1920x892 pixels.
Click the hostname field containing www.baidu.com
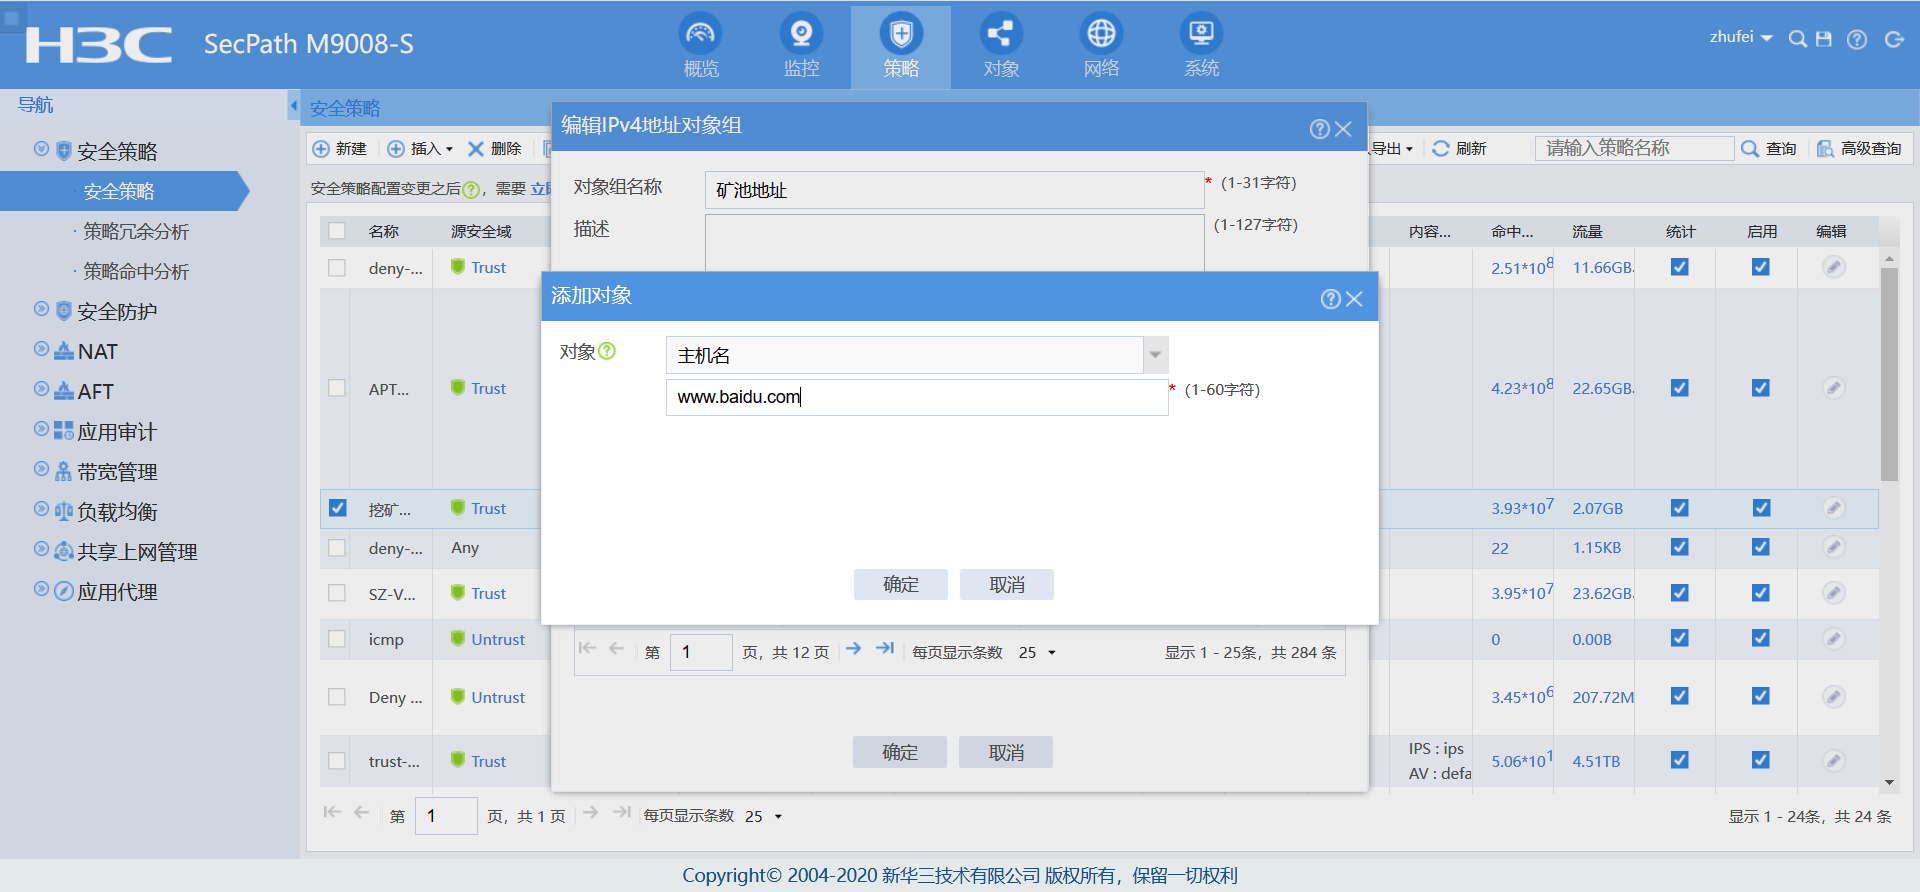[x=917, y=397]
